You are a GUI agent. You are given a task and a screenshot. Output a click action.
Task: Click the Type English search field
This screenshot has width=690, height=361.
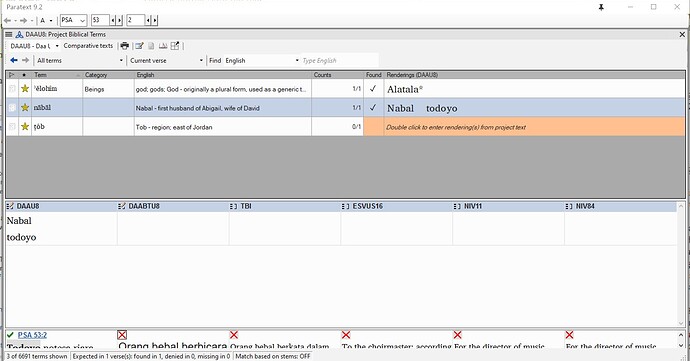(339, 60)
